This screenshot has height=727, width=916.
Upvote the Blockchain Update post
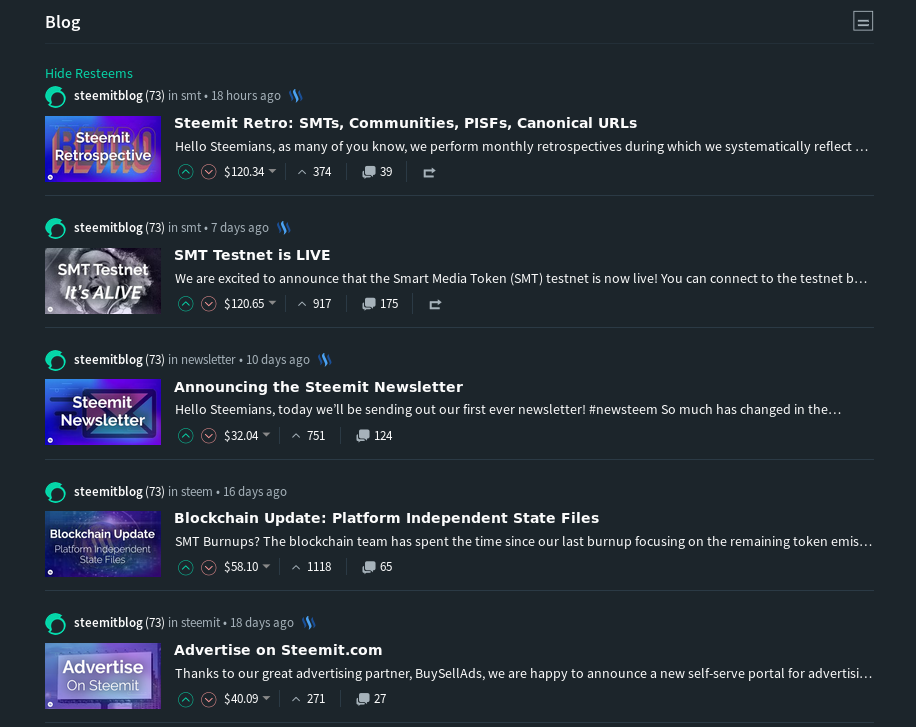[x=186, y=567]
